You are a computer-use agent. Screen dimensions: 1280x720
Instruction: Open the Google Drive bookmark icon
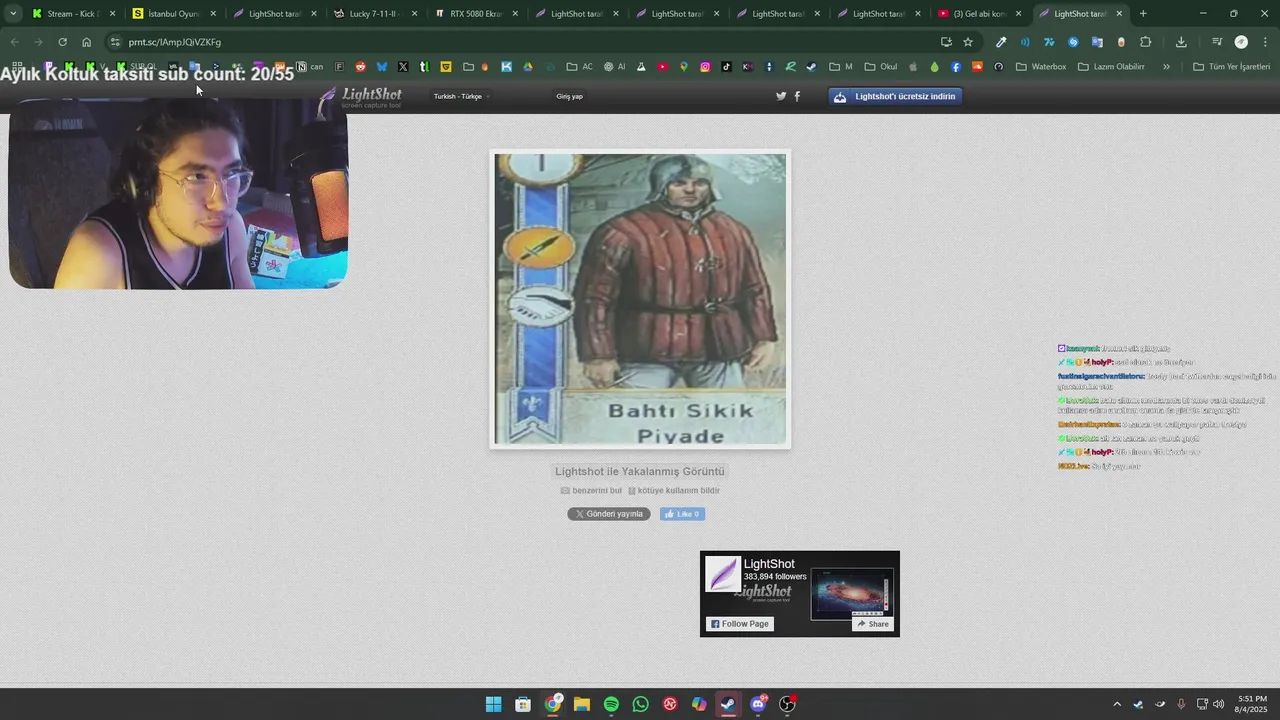point(527,67)
